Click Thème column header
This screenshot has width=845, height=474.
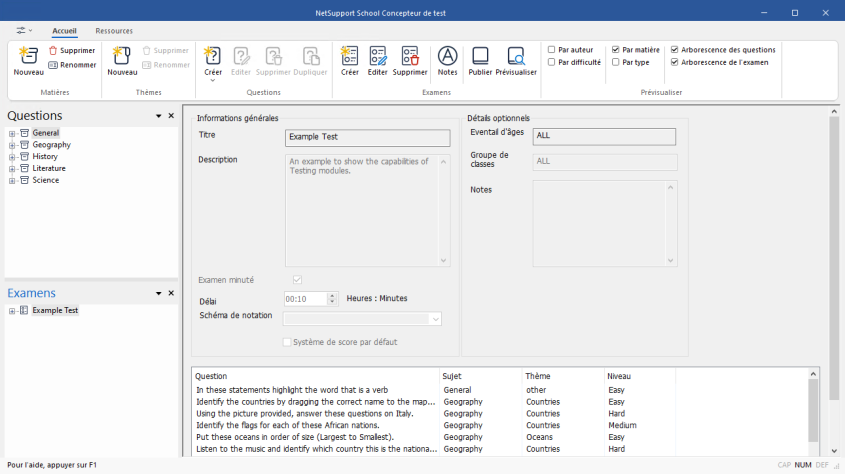564,376
